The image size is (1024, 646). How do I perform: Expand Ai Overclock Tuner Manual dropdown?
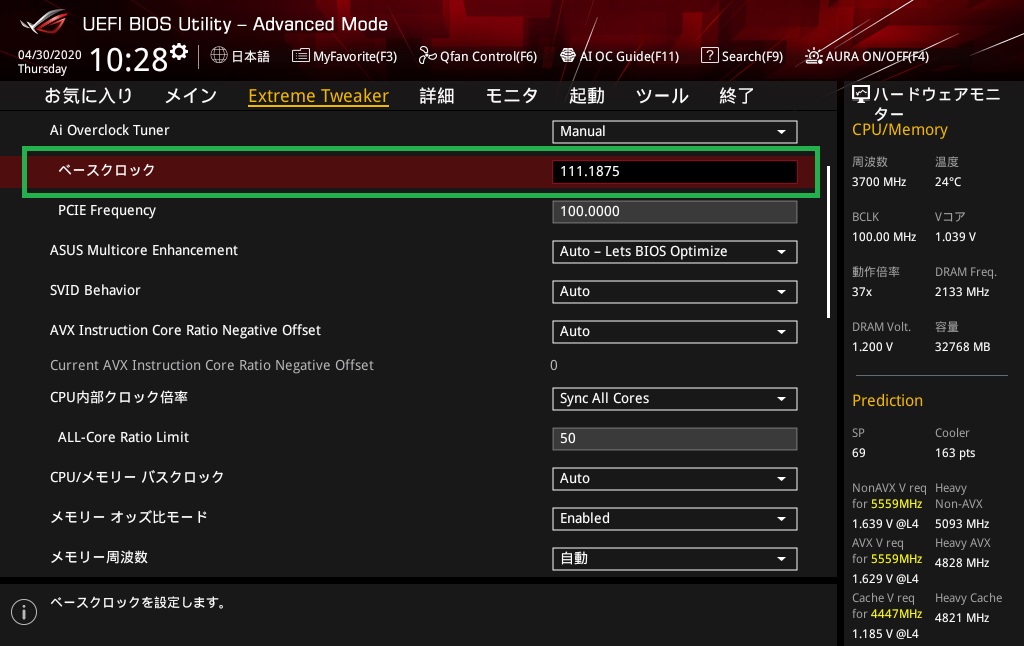pos(675,131)
